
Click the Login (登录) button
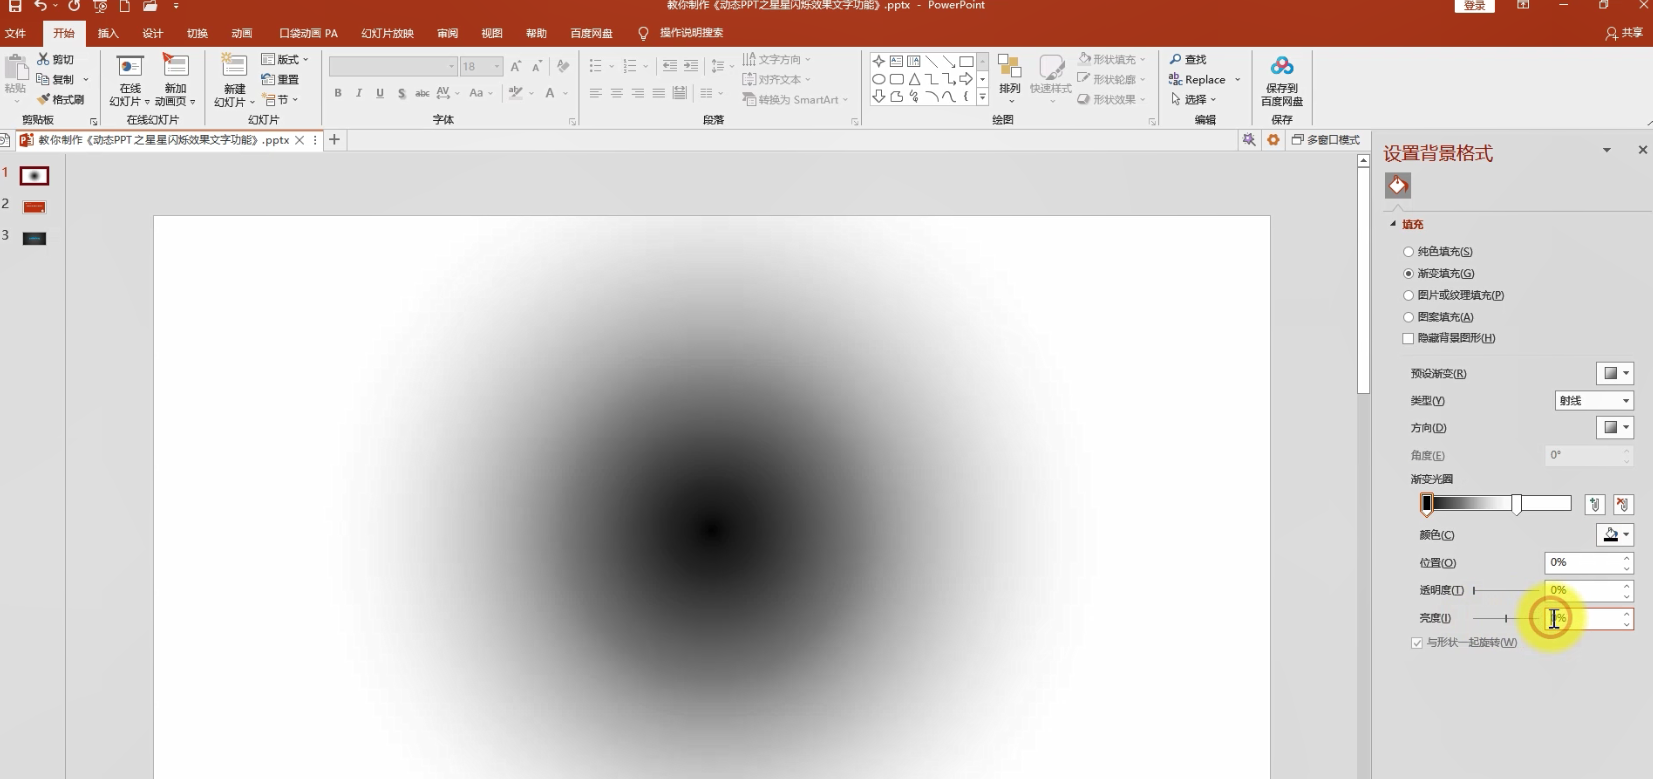(x=1475, y=6)
